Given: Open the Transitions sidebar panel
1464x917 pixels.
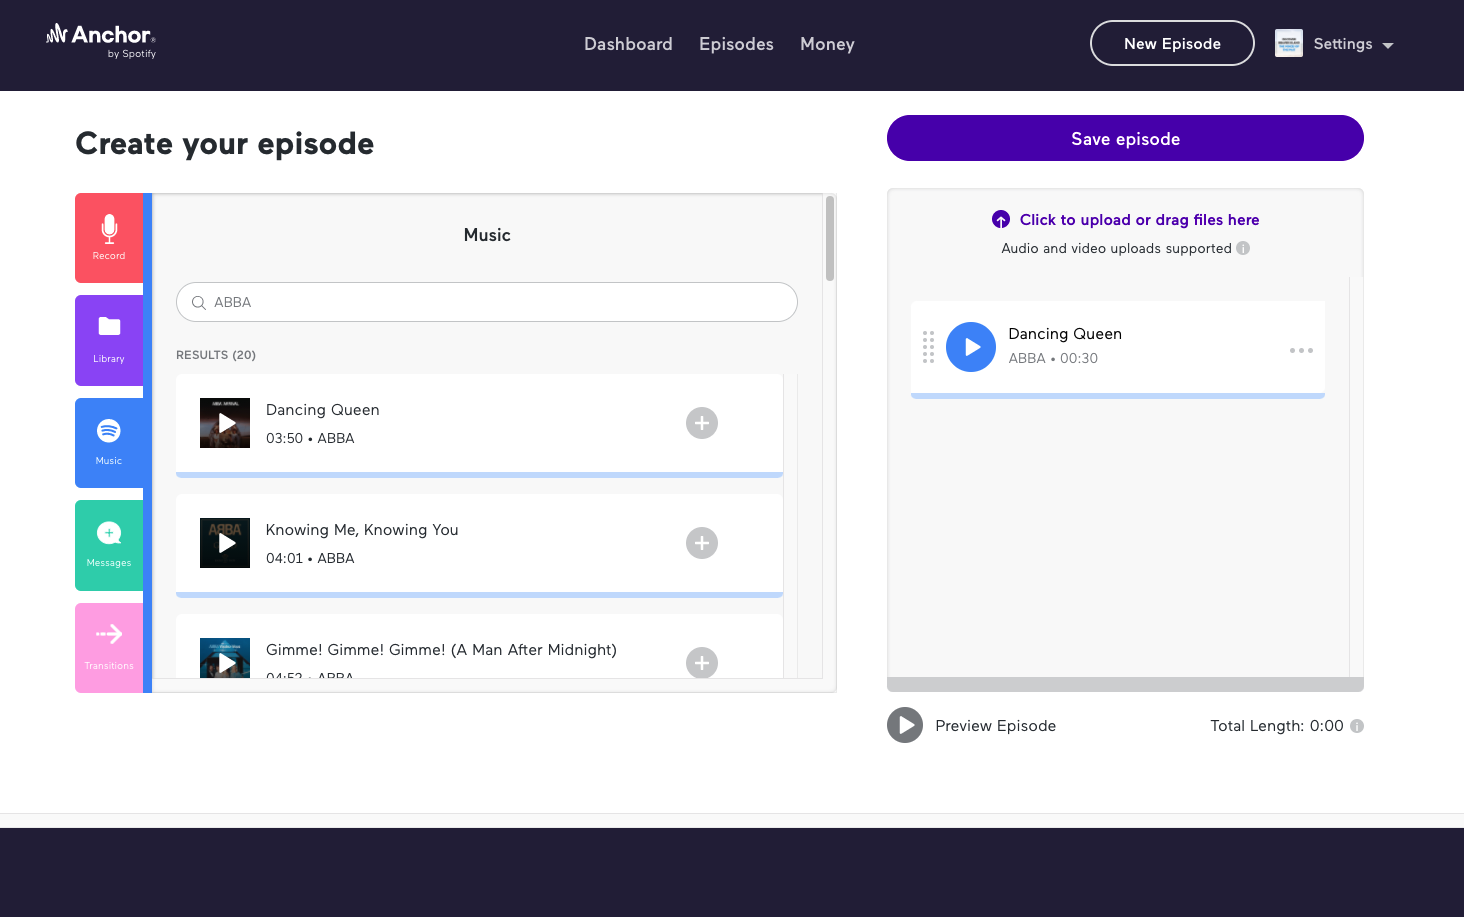Looking at the screenshot, I should (109, 648).
